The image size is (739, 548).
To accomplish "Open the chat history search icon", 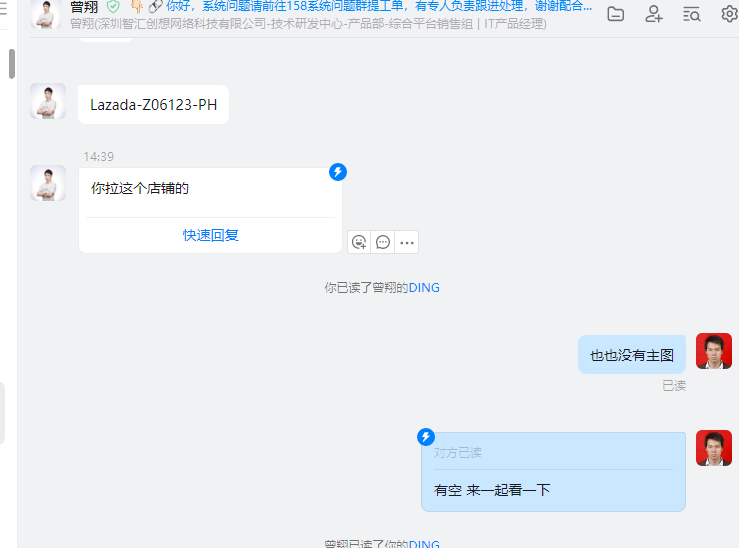I will 691,15.
